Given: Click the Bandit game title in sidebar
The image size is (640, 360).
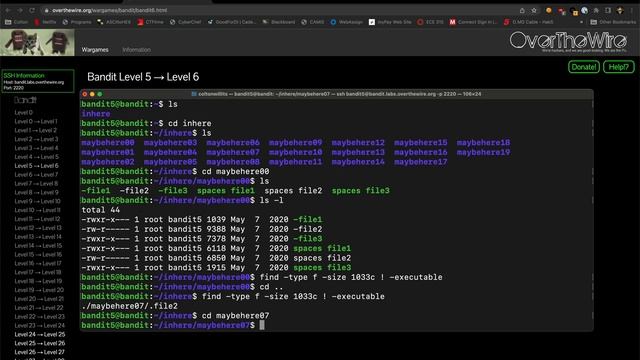Looking at the screenshot, I should [25, 100].
